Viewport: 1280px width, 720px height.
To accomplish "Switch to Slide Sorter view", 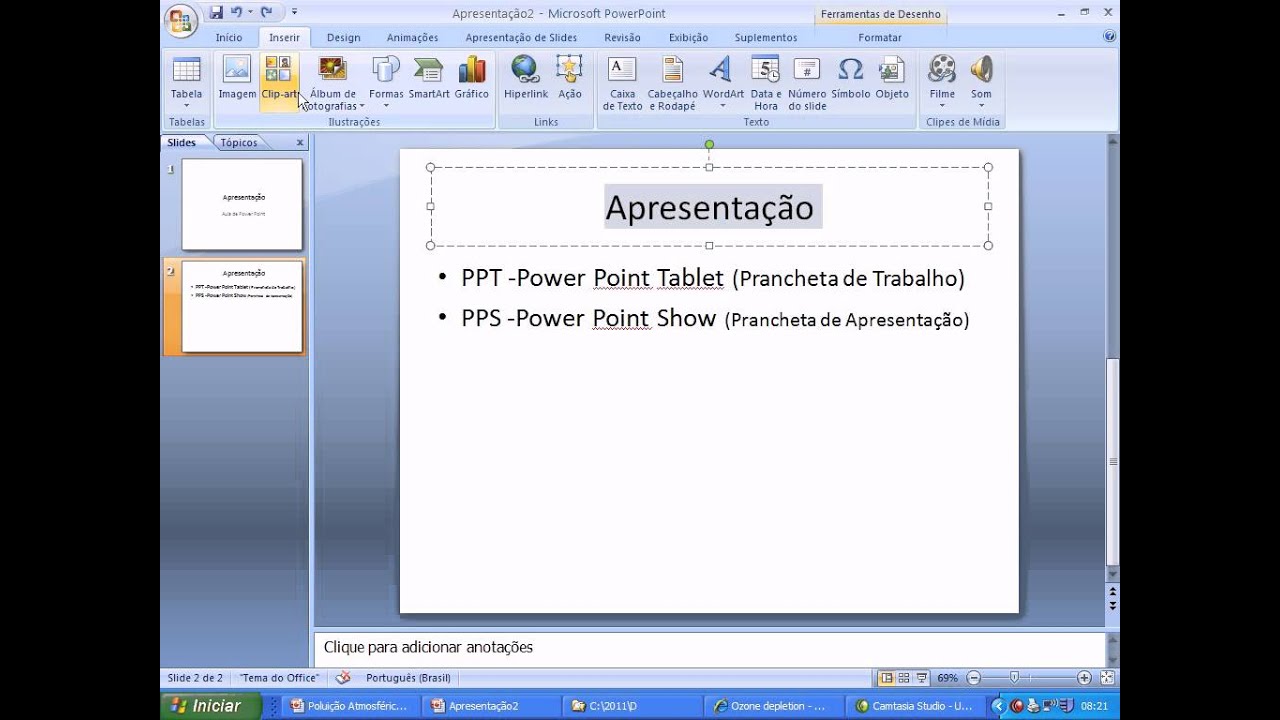I will pos(904,678).
